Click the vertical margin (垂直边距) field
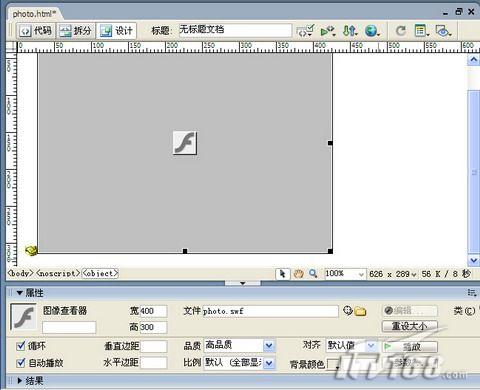 pos(153,346)
